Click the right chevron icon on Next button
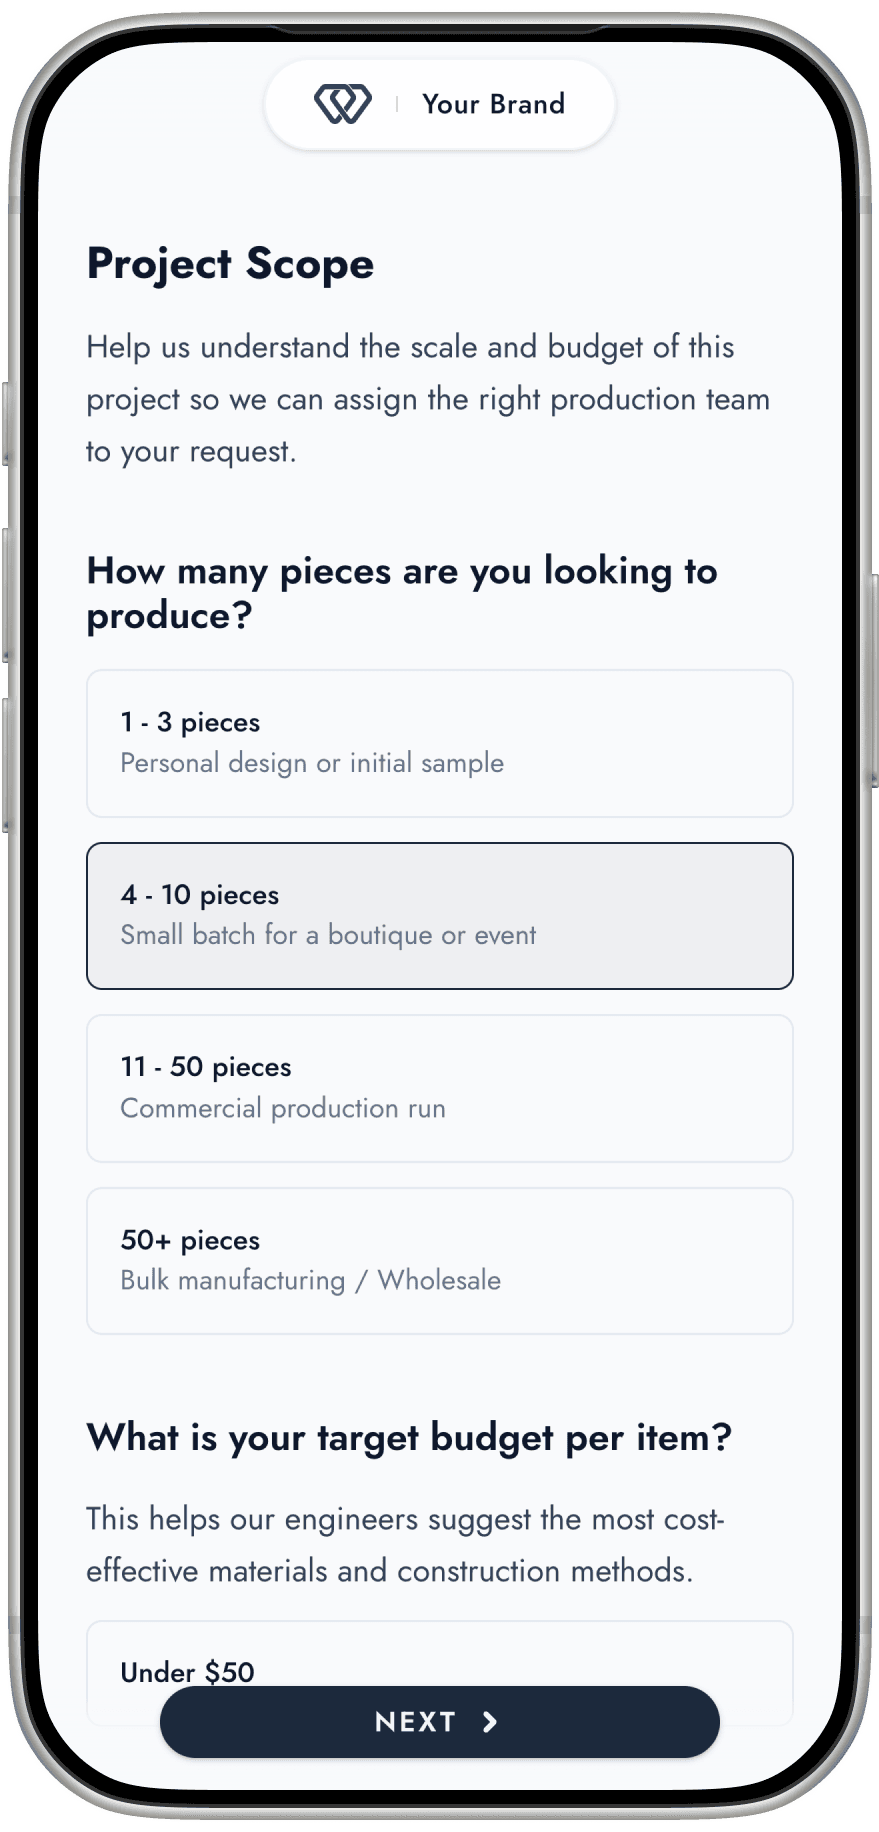879x1832 pixels. pos(490,1721)
